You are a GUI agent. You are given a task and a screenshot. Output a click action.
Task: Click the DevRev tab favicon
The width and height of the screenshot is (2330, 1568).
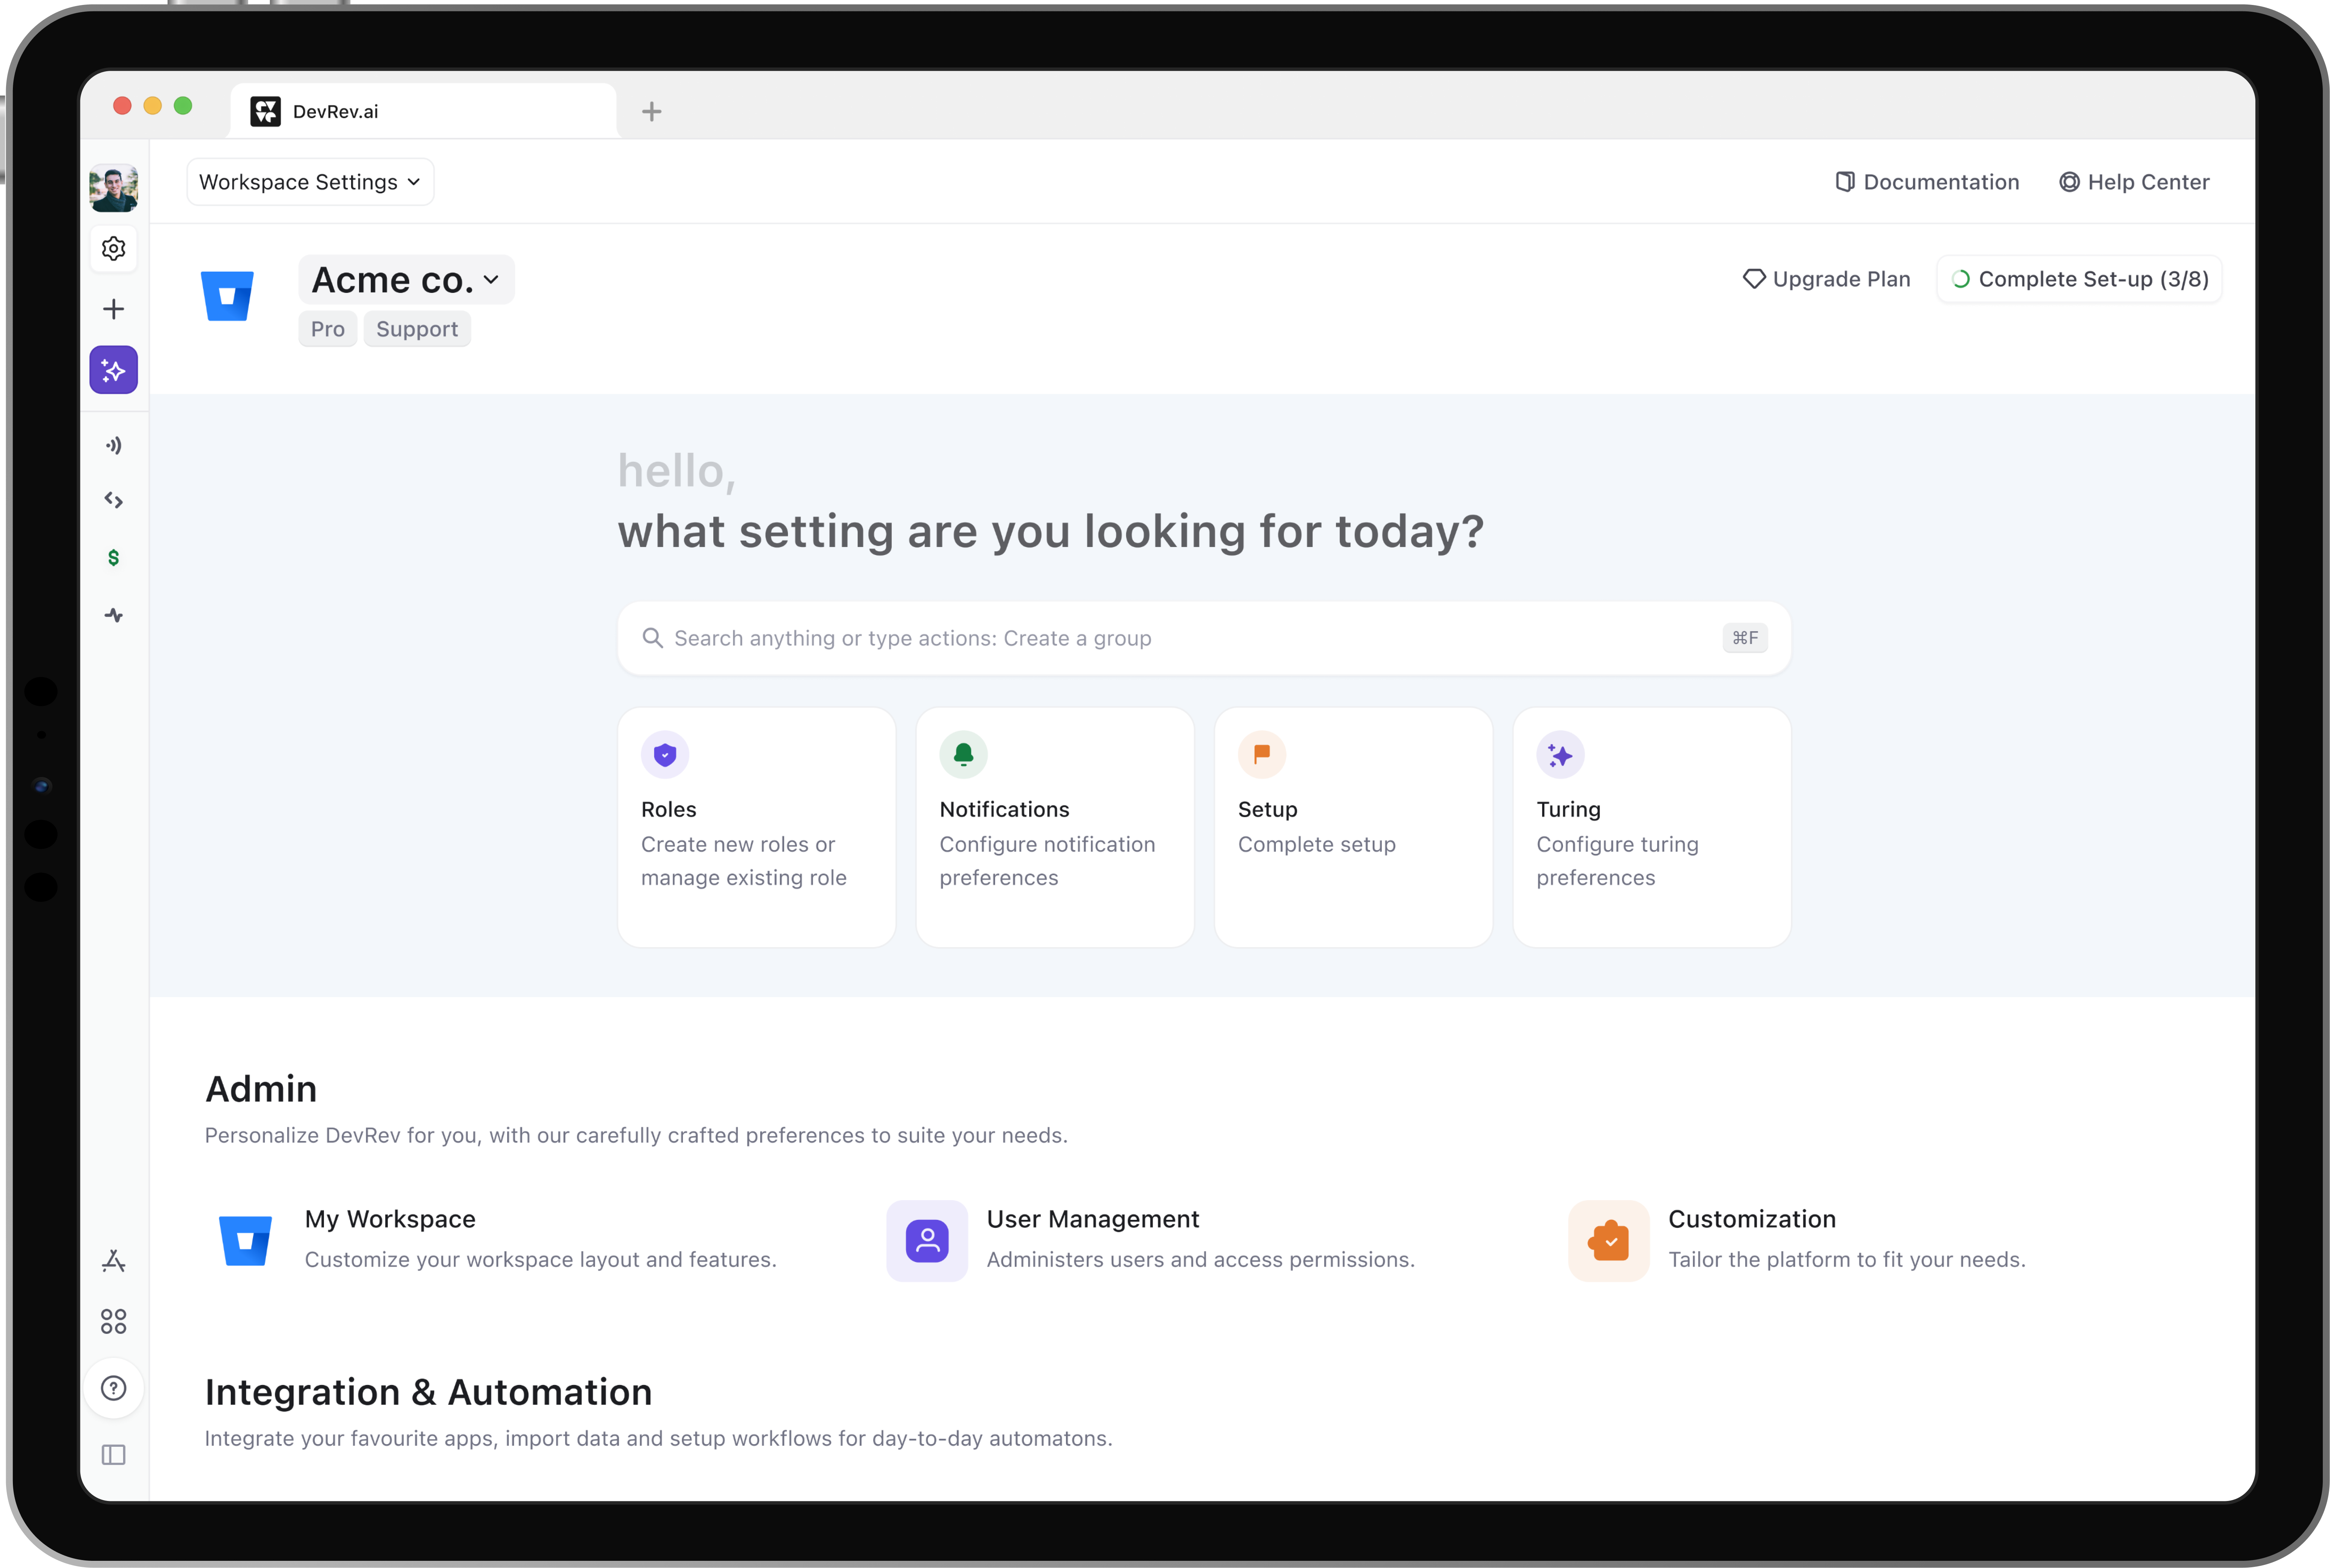click(265, 111)
